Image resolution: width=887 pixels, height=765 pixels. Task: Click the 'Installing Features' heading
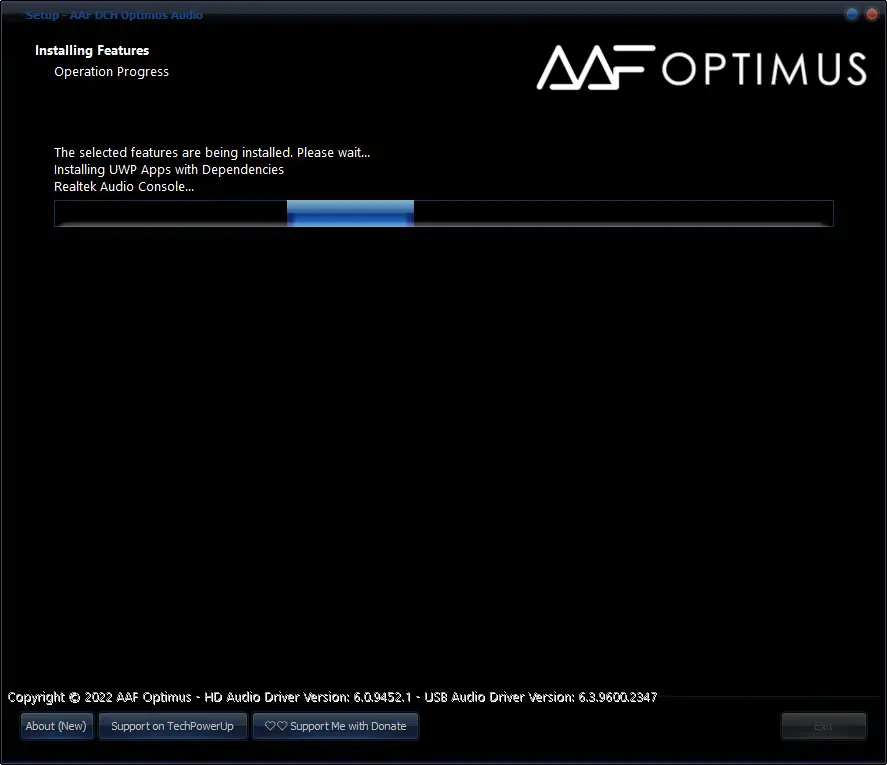click(92, 50)
